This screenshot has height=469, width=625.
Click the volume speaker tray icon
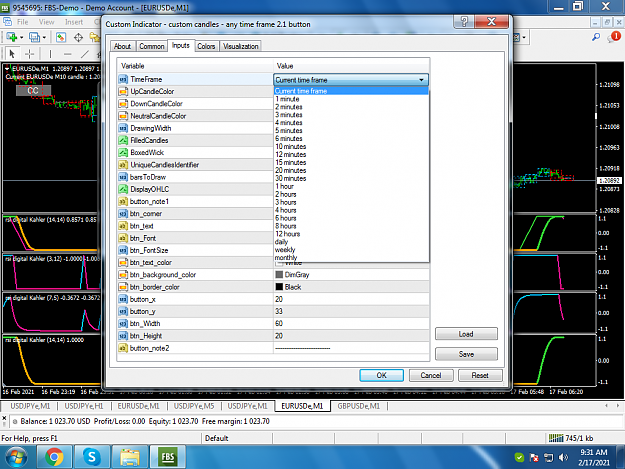[563, 457]
